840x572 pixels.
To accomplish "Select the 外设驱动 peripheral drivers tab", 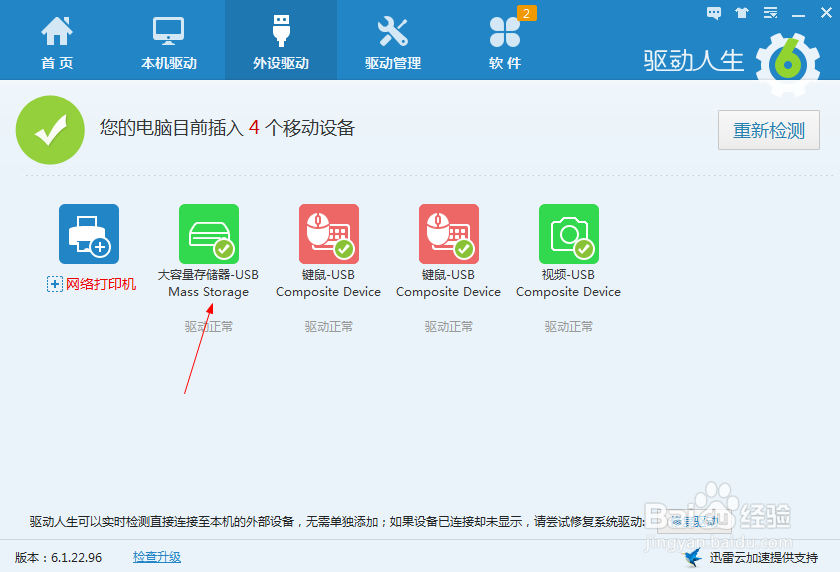I will pos(281,42).
